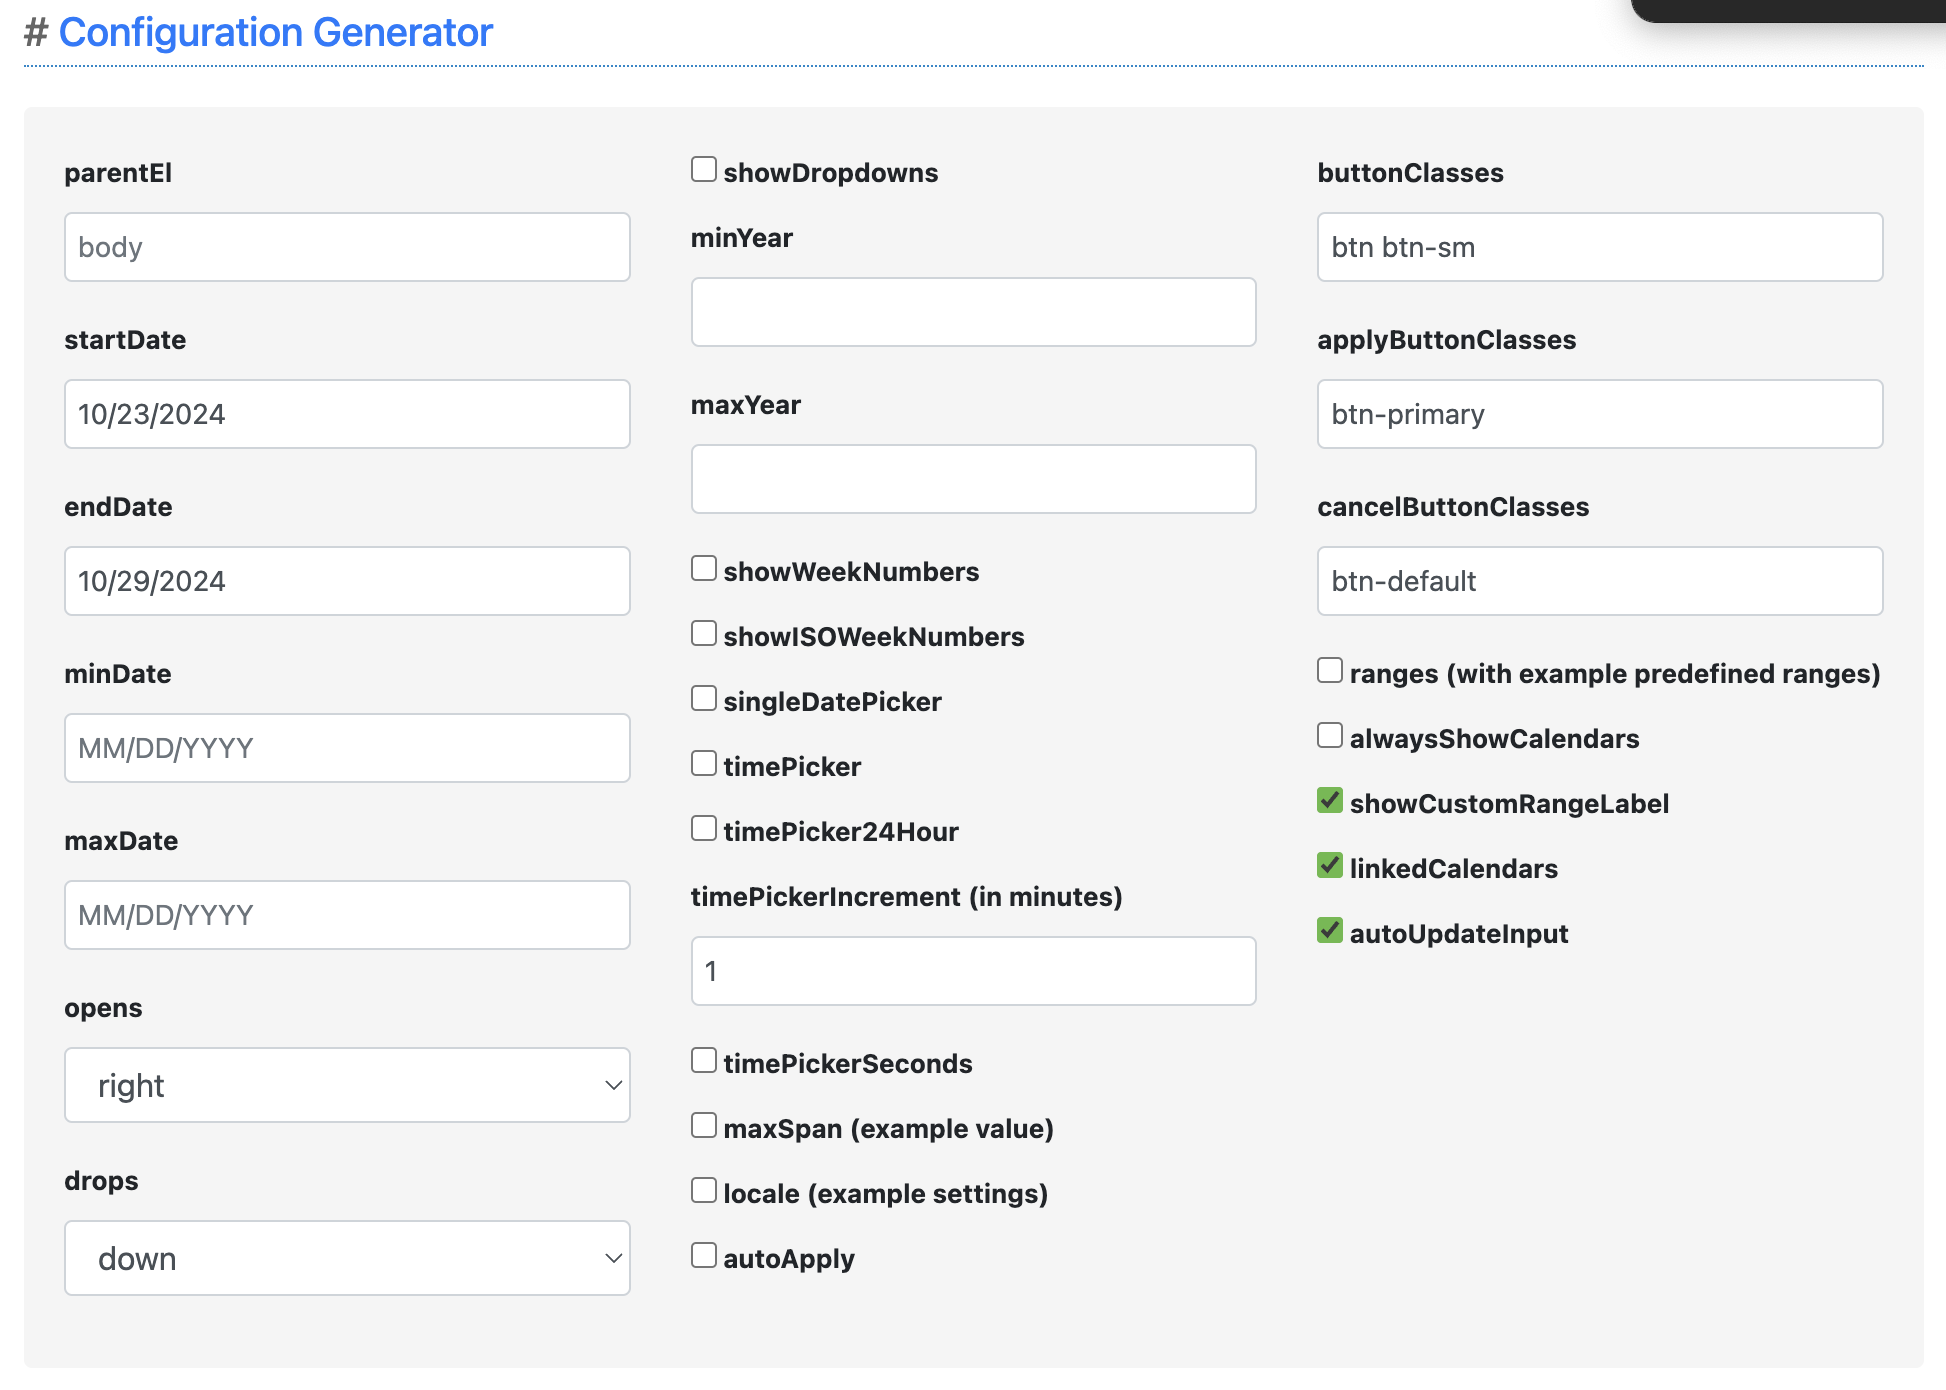Viewport: 1946px width, 1390px height.
Task: Open the opens dropdown showing right
Action: pos(347,1085)
